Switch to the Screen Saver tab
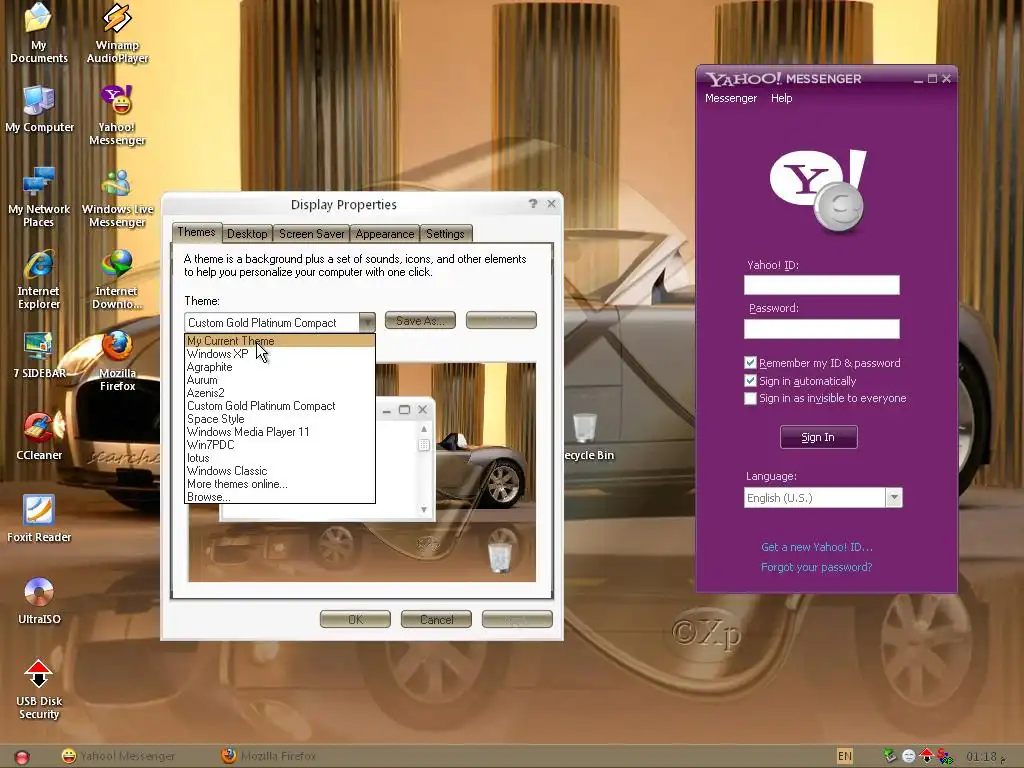The height and width of the screenshot is (768, 1024). click(x=312, y=234)
